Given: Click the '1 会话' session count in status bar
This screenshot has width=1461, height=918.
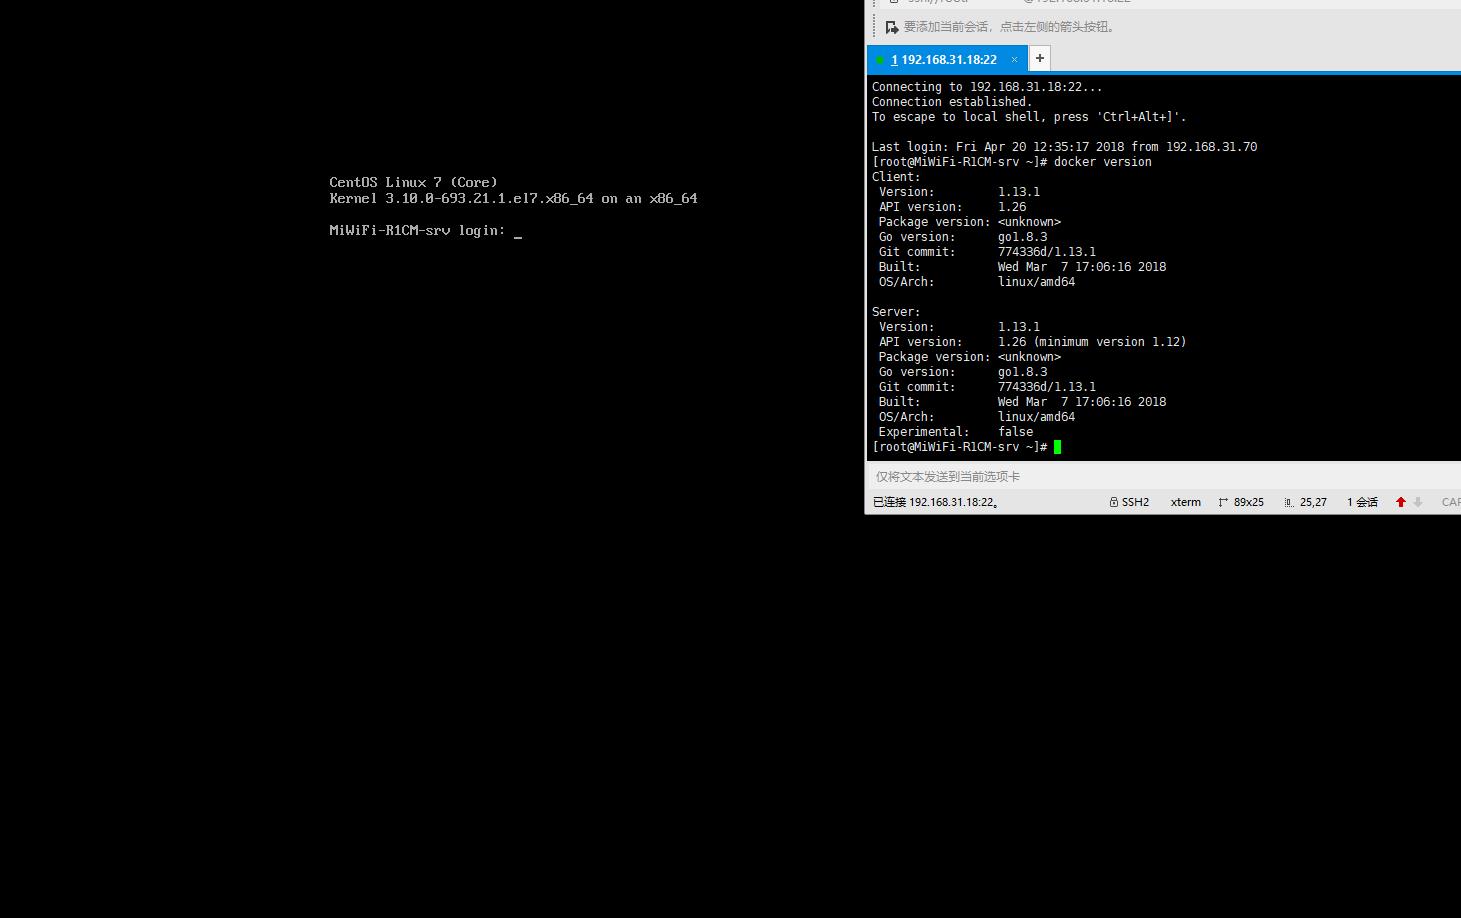Looking at the screenshot, I should (x=1362, y=502).
